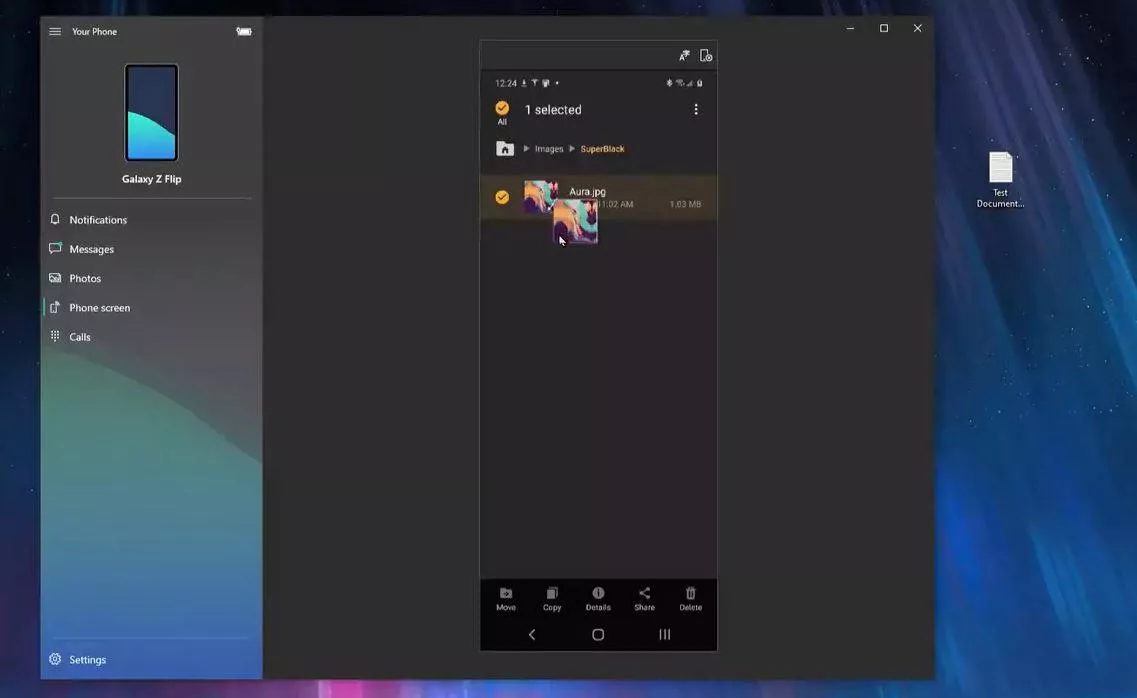Open the hamburger menu in Your Phone
1137x698 pixels.
pyautogui.click(x=55, y=31)
